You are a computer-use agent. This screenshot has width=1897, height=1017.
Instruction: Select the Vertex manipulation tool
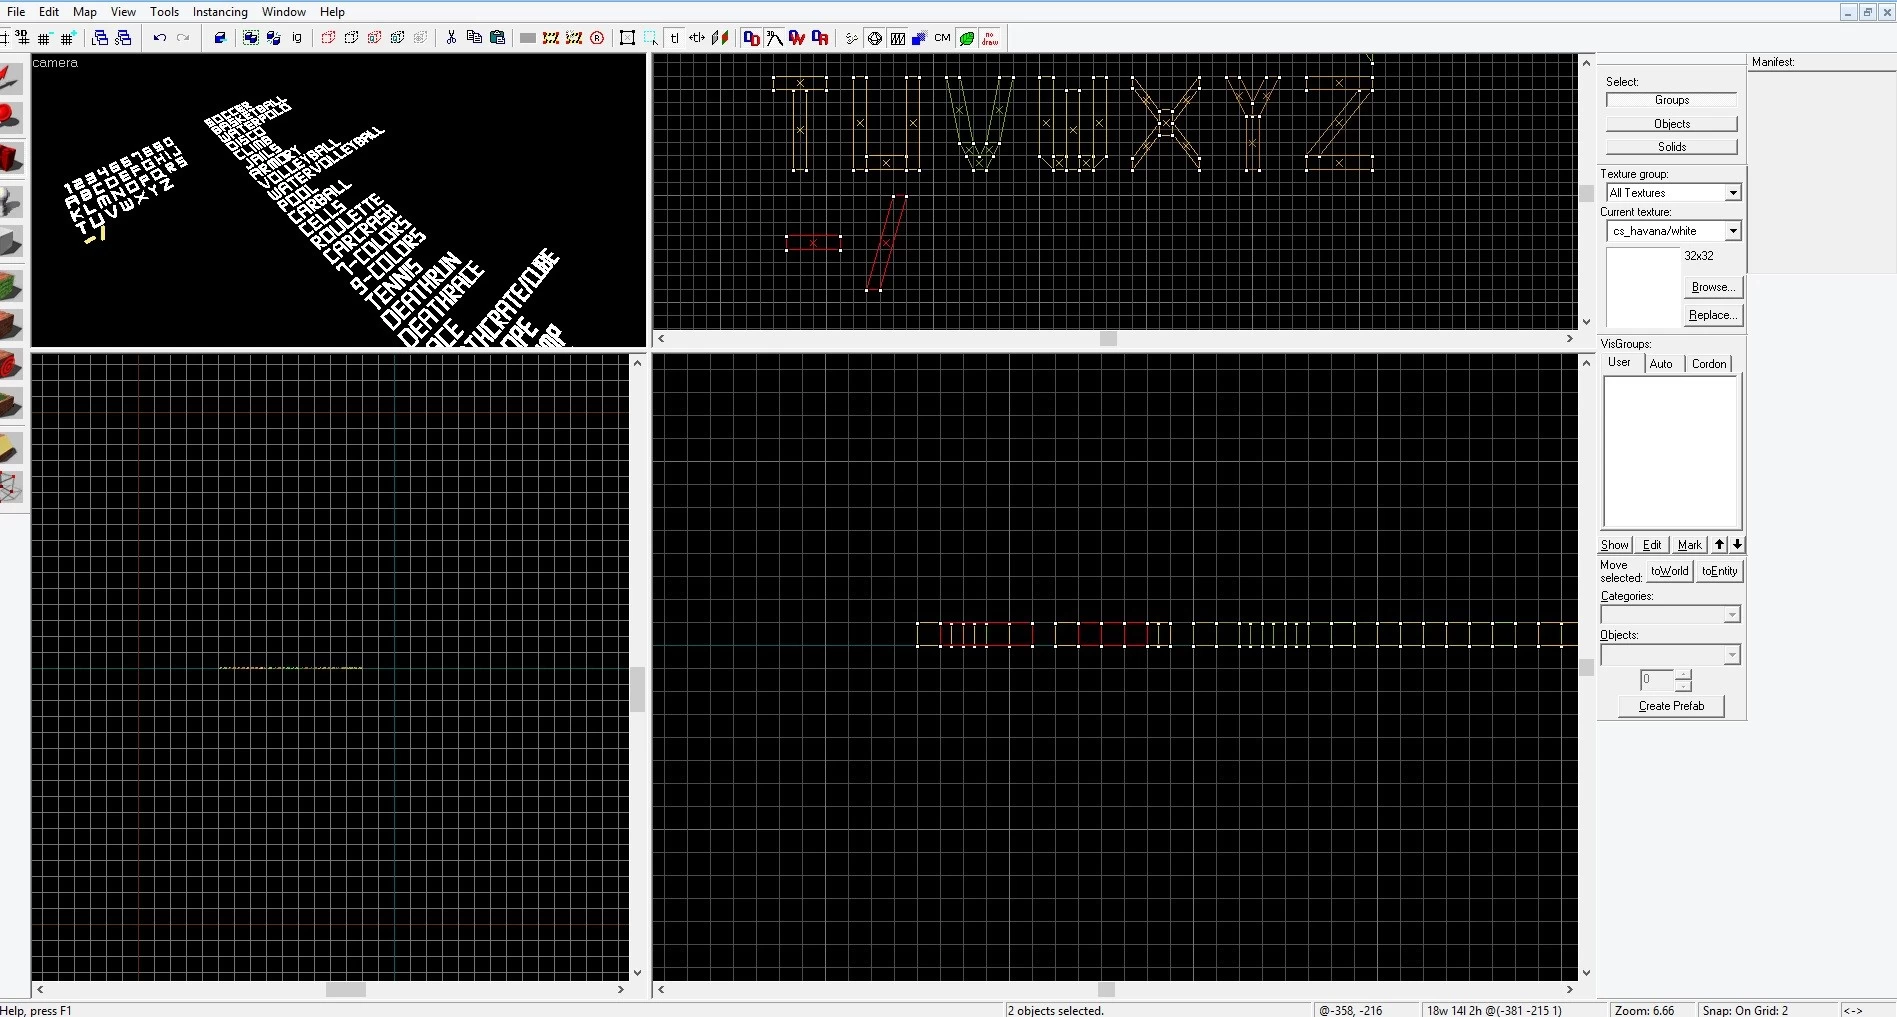9,488
